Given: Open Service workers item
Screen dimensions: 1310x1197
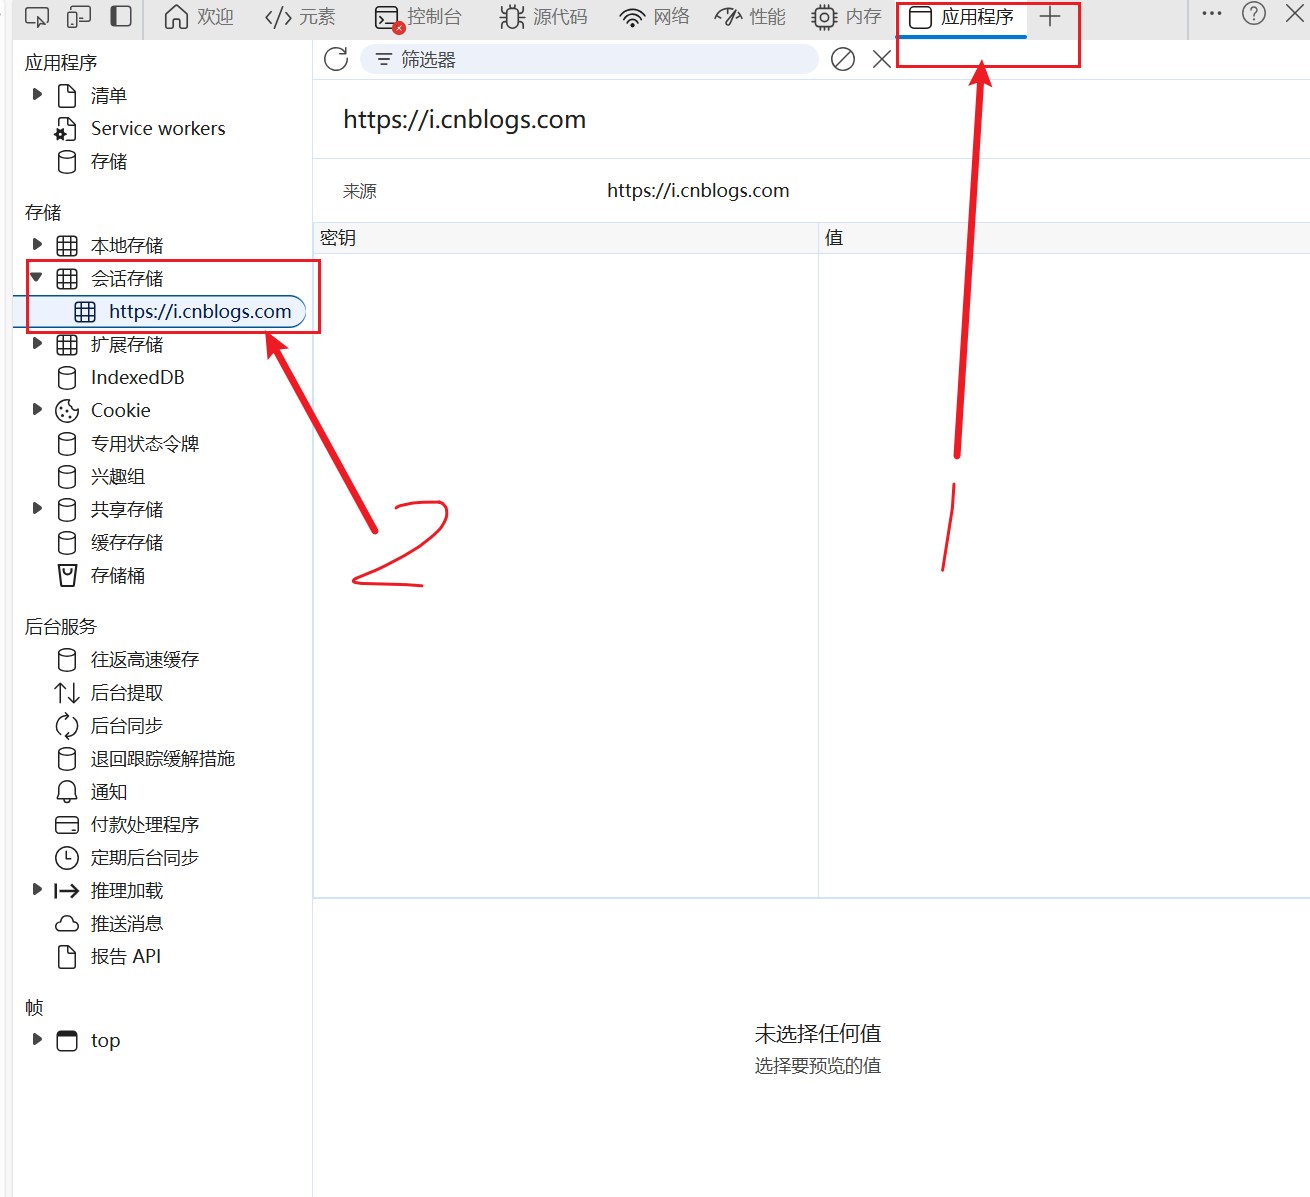Looking at the screenshot, I should click(158, 128).
